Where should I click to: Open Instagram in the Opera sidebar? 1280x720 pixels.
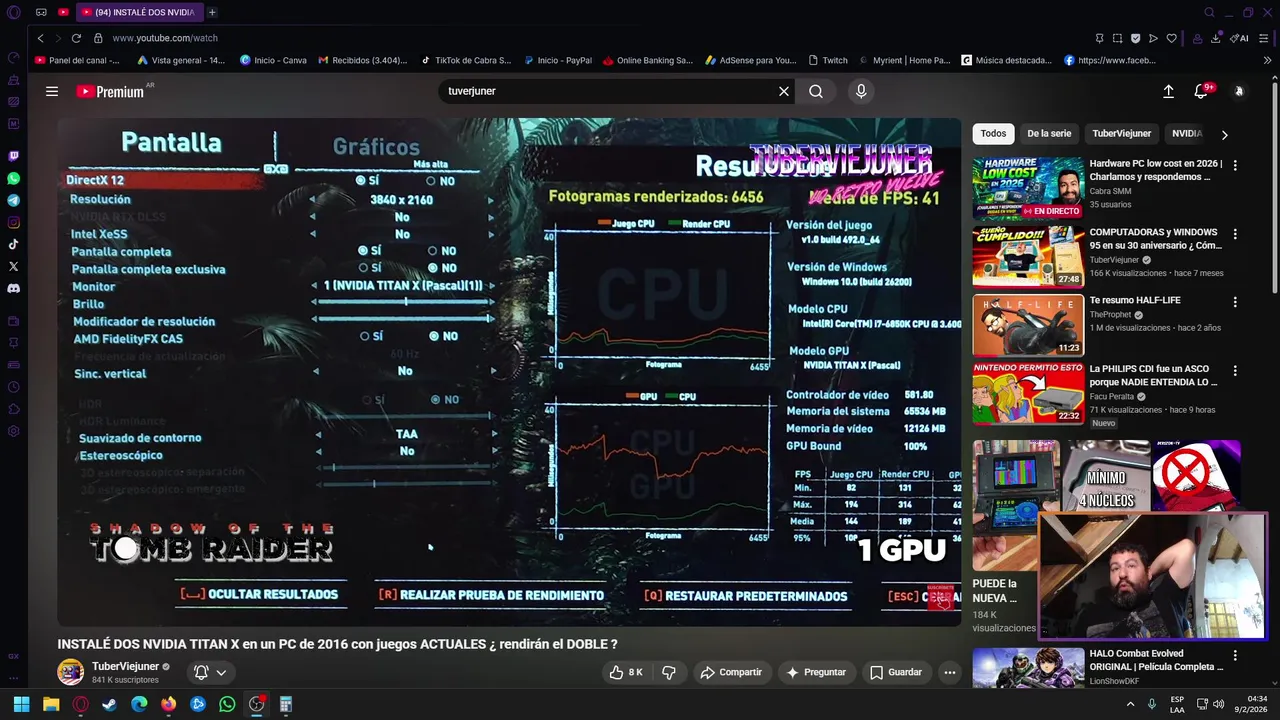click(x=13, y=222)
